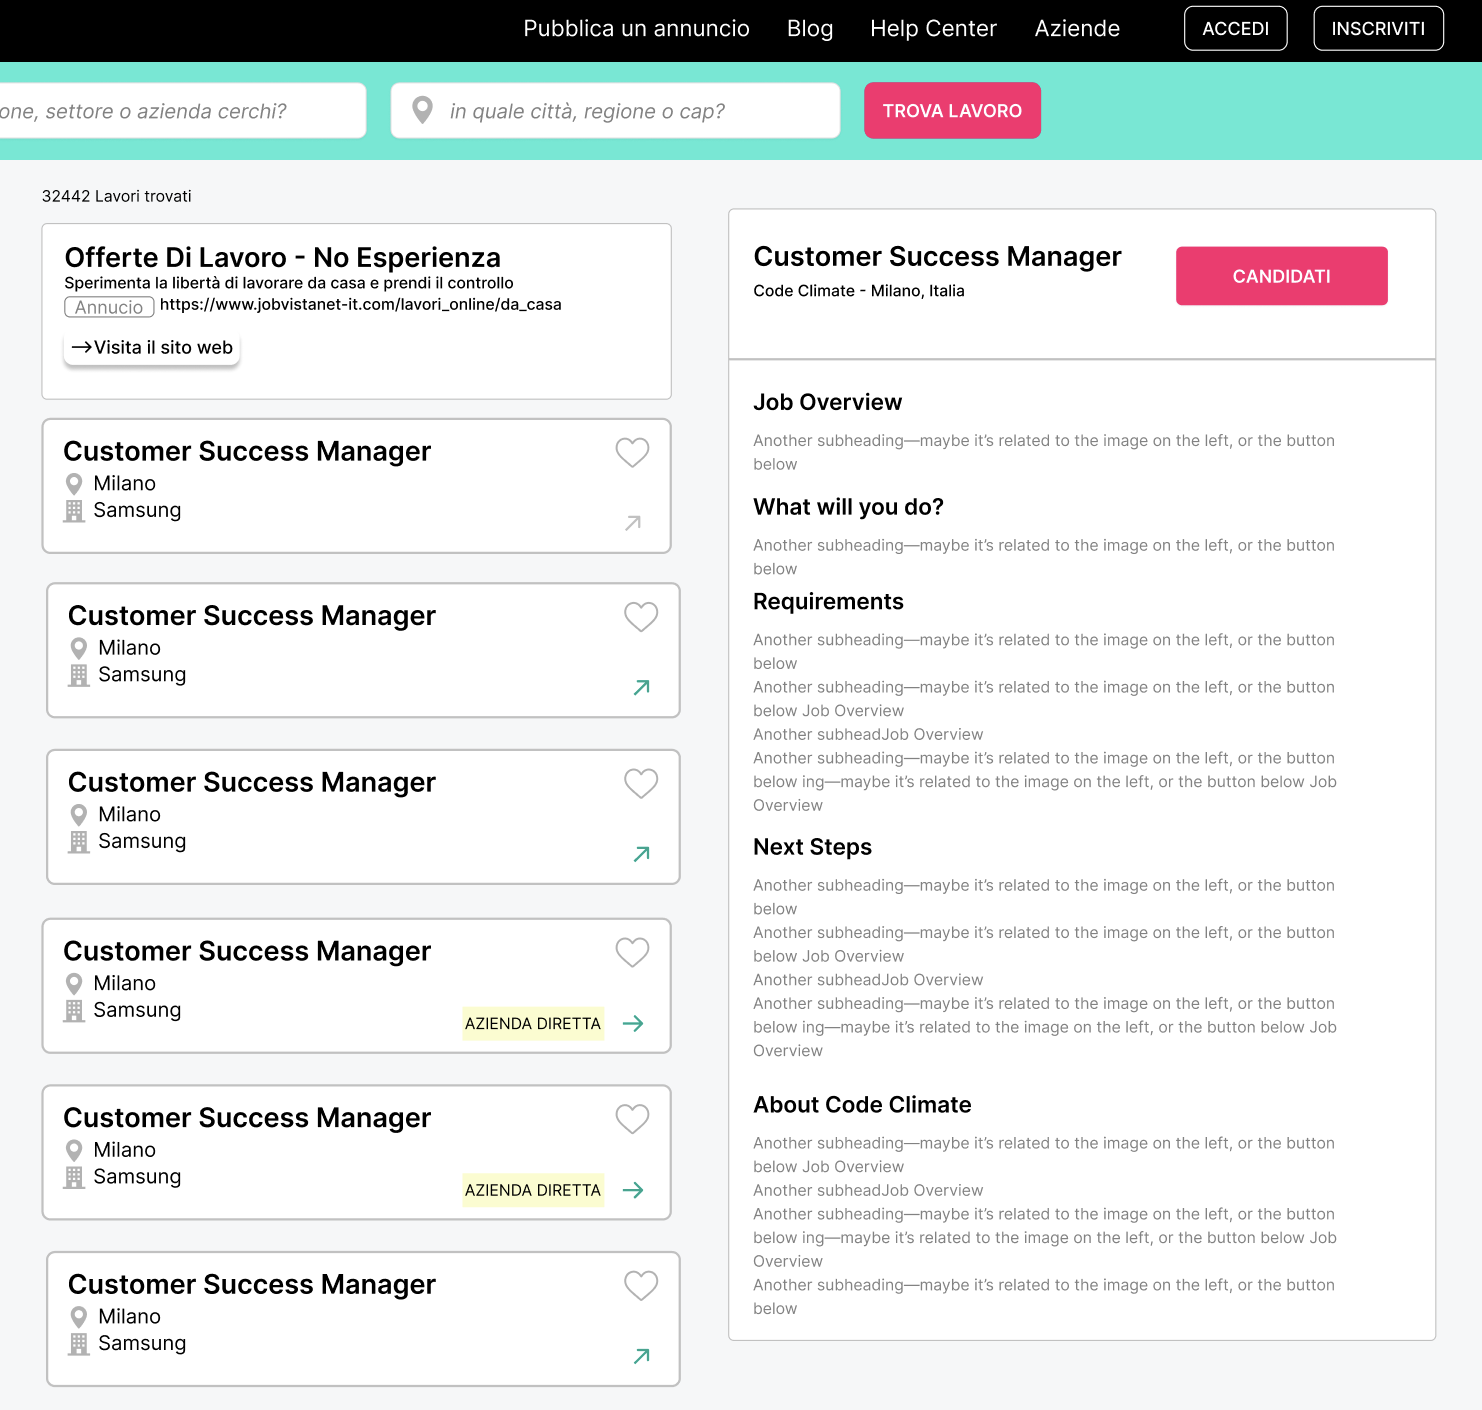The width and height of the screenshot is (1482, 1410).
Task: Apply using the CANDIDATI button
Action: coord(1281,276)
